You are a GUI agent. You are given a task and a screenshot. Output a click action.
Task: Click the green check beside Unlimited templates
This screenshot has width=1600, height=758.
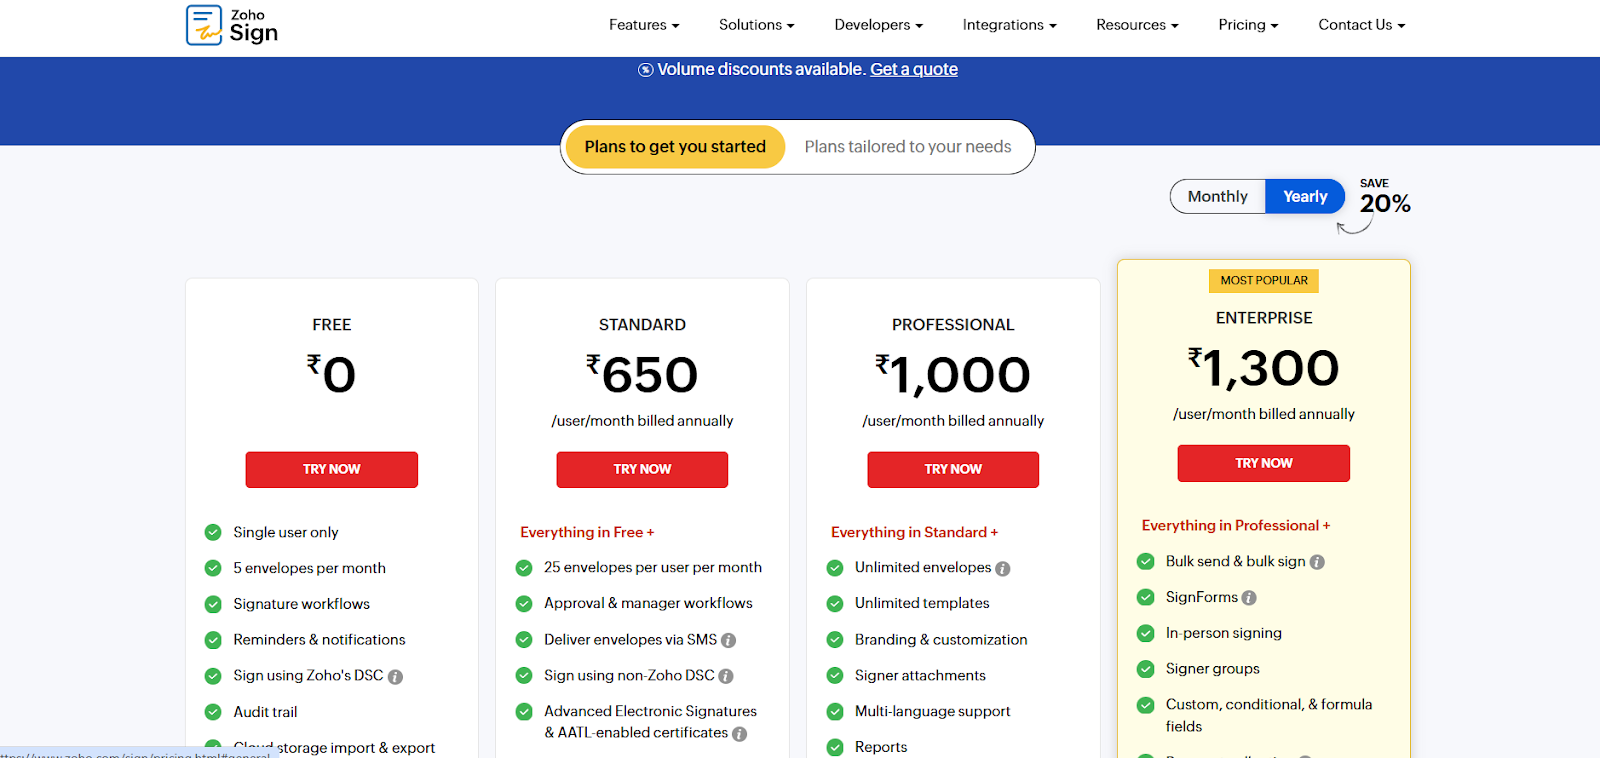coord(835,604)
